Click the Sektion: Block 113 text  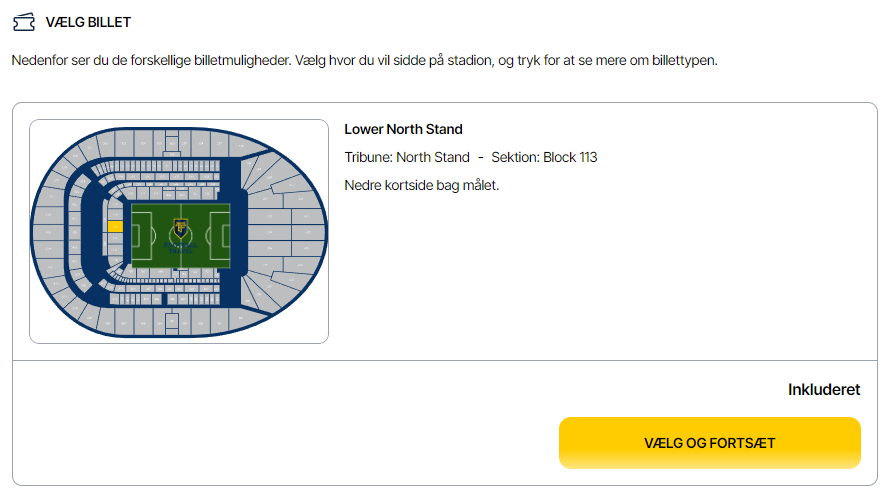[x=544, y=157]
